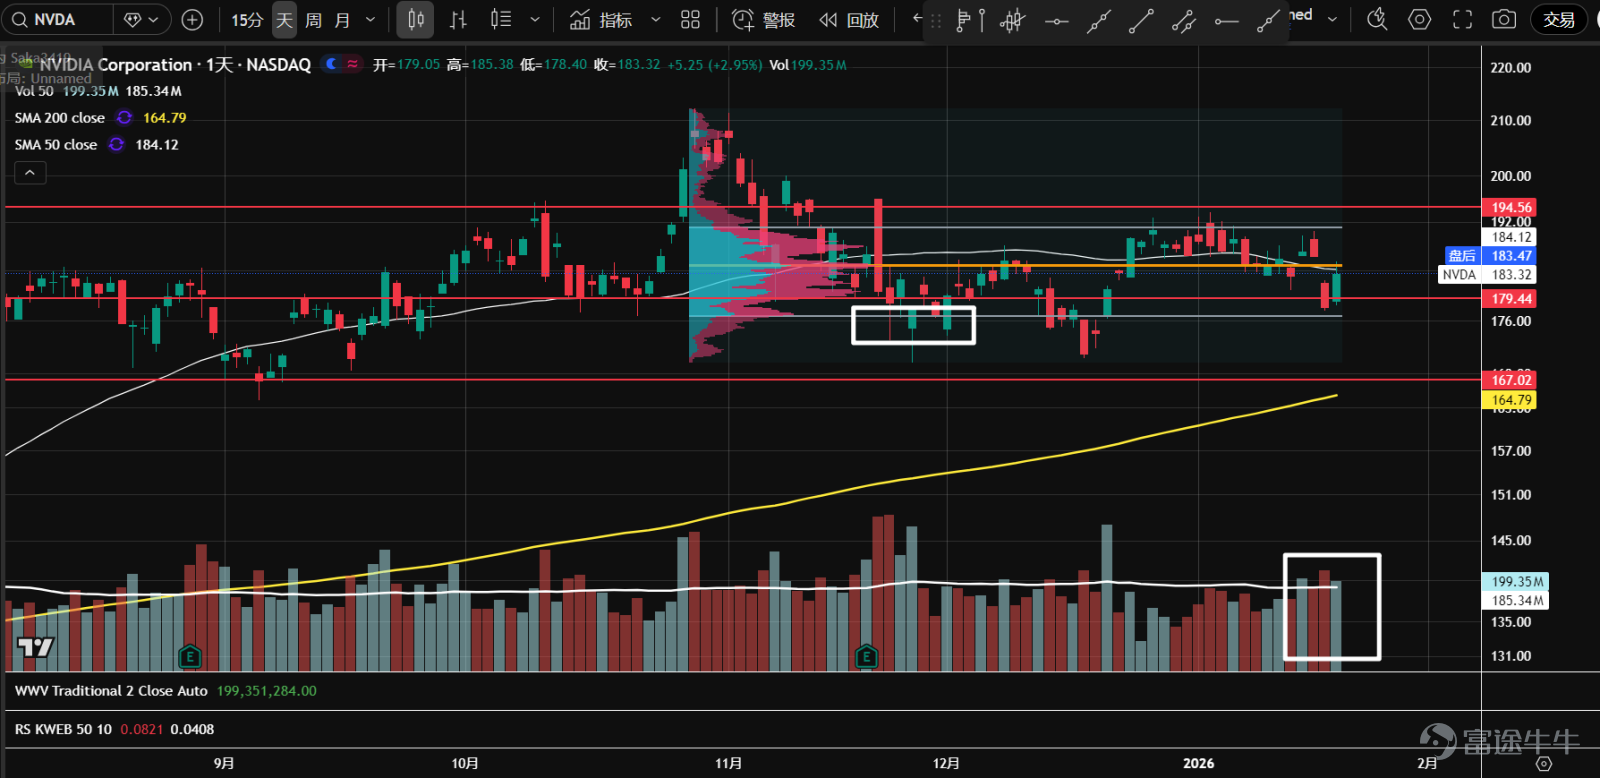Screen dimensions: 1600x778
Task: Open the November earnings E marker
Action: click(866, 657)
